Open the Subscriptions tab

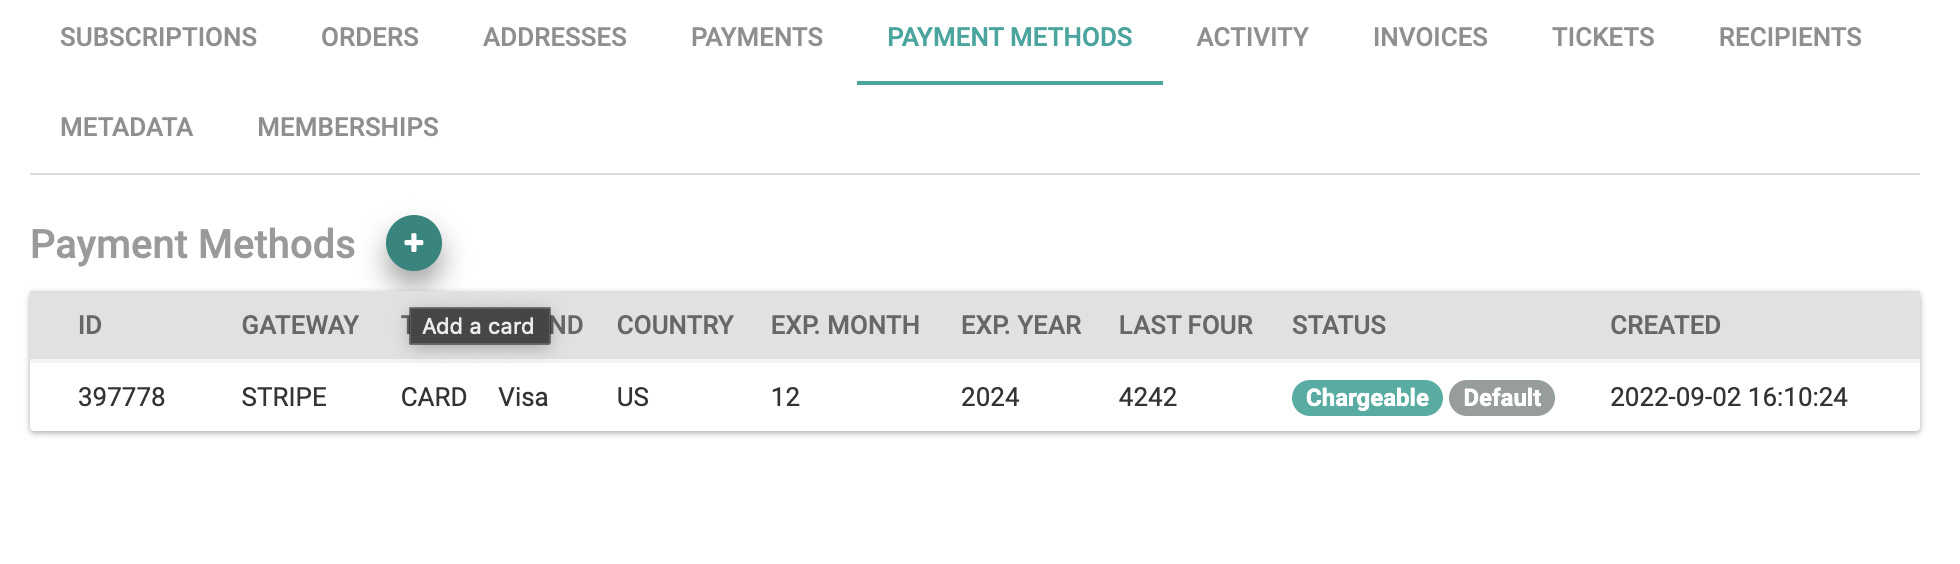coord(158,38)
